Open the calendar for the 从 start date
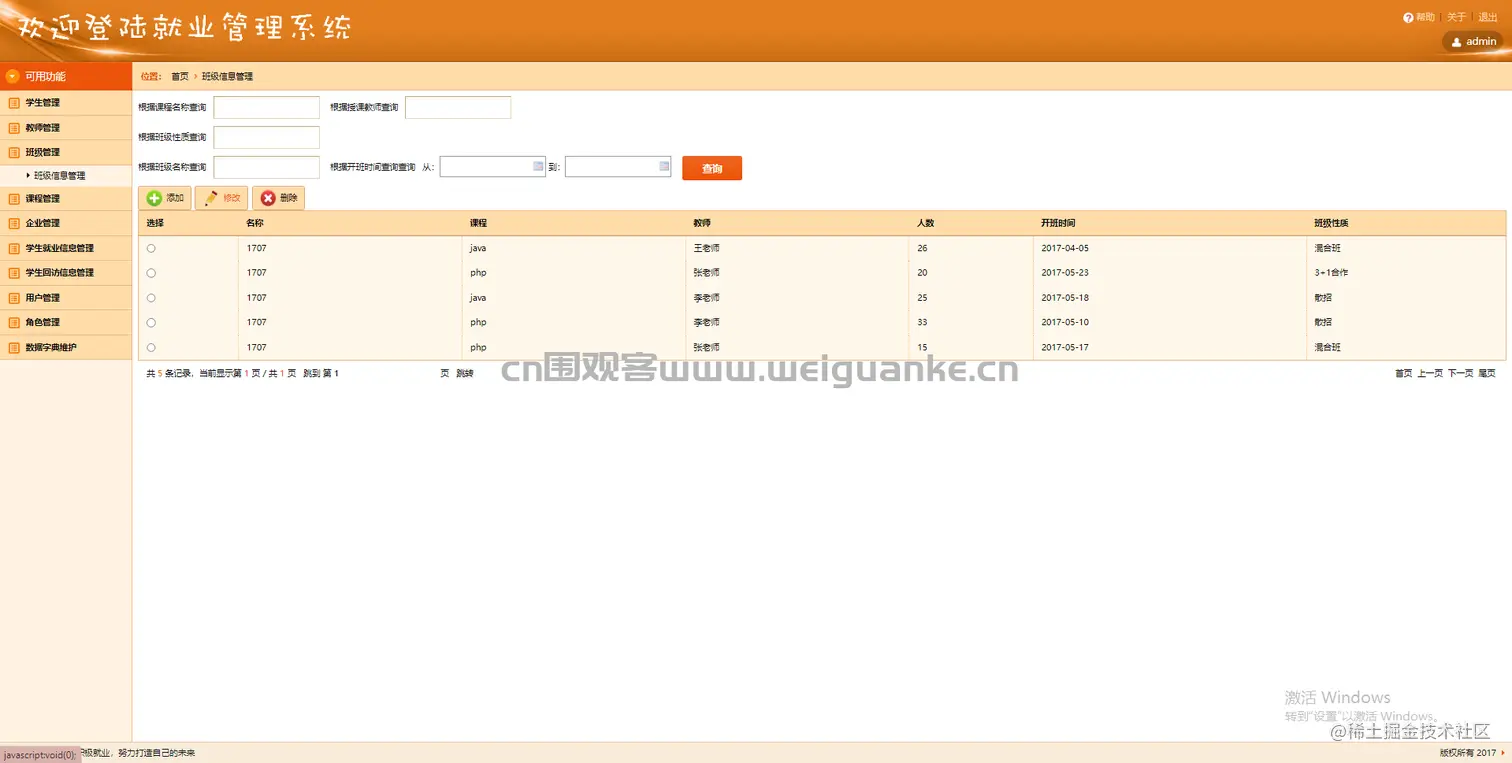The width and height of the screenshot is (1512, 763). click(538, 166)
